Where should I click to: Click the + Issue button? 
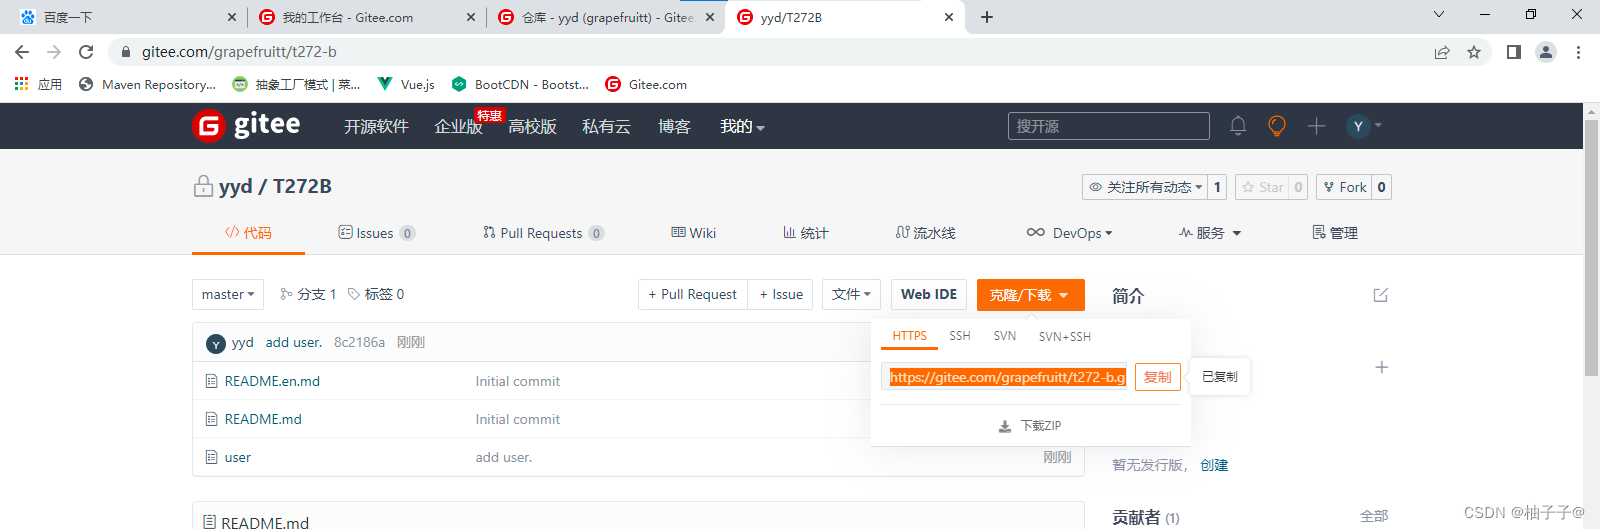coord(781,294)
